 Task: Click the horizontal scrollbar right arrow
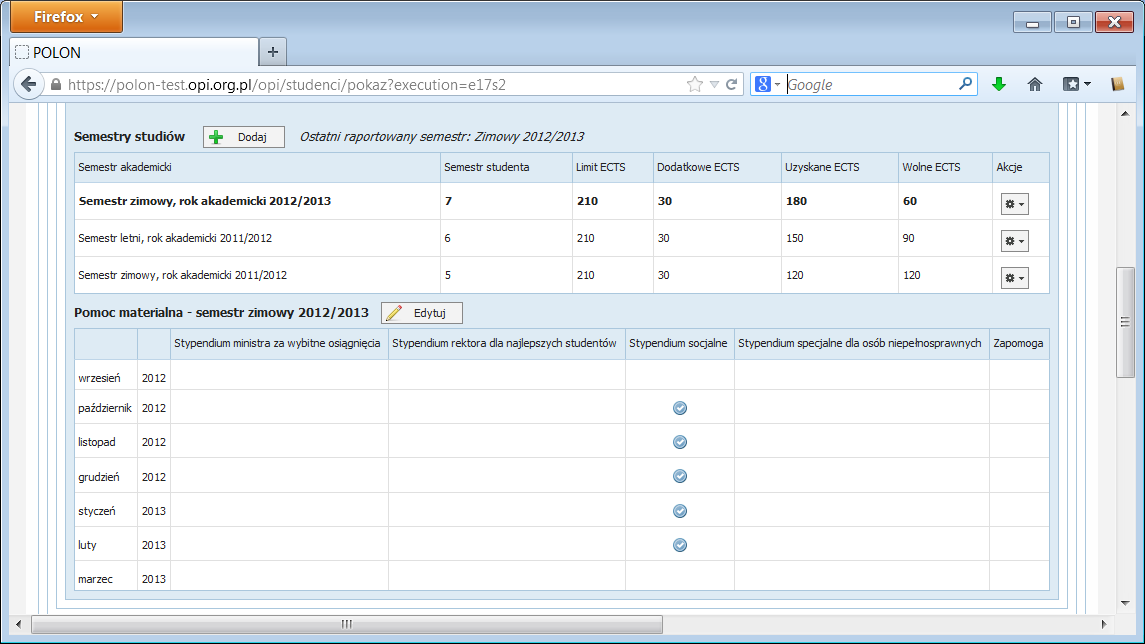pos(1103,624)
